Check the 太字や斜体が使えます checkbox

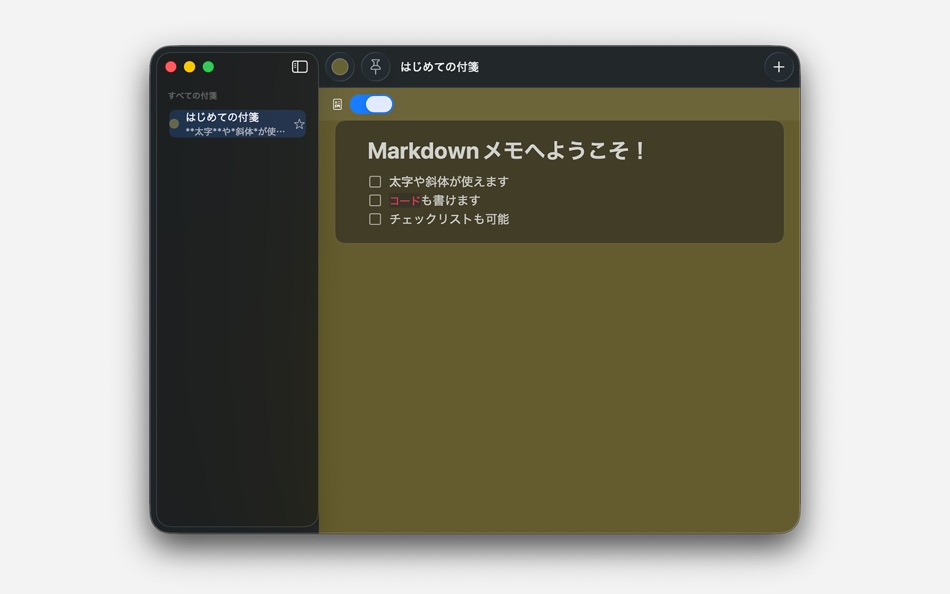point(375,181)
